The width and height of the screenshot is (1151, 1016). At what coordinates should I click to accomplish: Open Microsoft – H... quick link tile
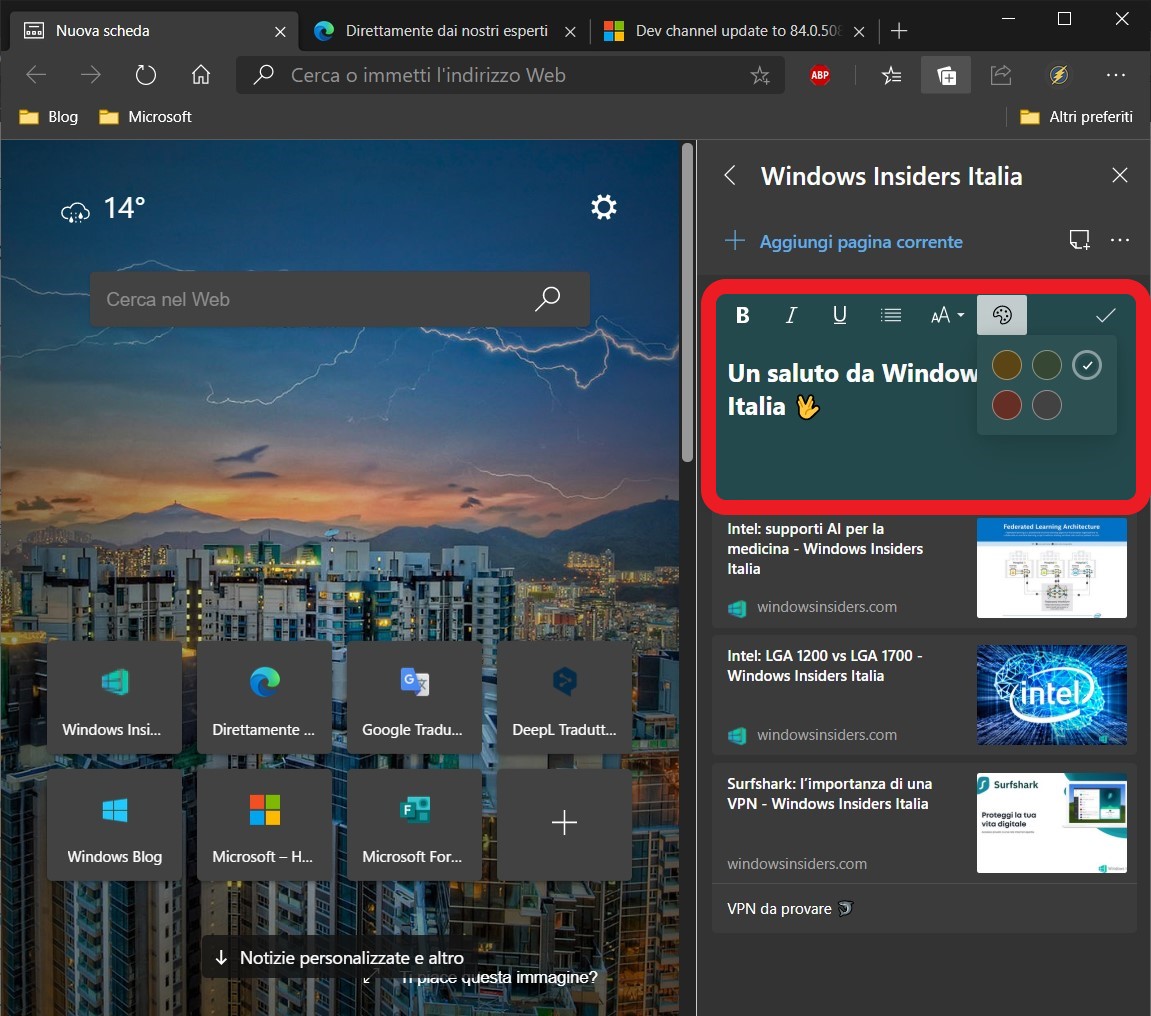[264, 824]
